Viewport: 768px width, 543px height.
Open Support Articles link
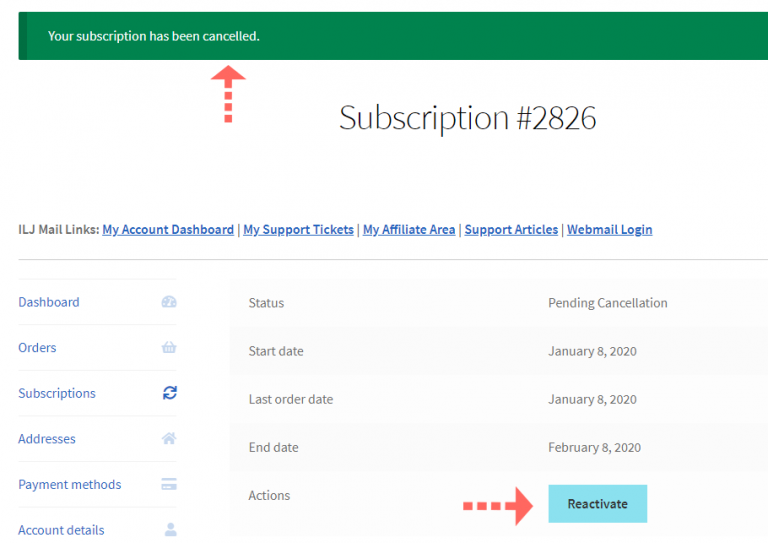511,229
